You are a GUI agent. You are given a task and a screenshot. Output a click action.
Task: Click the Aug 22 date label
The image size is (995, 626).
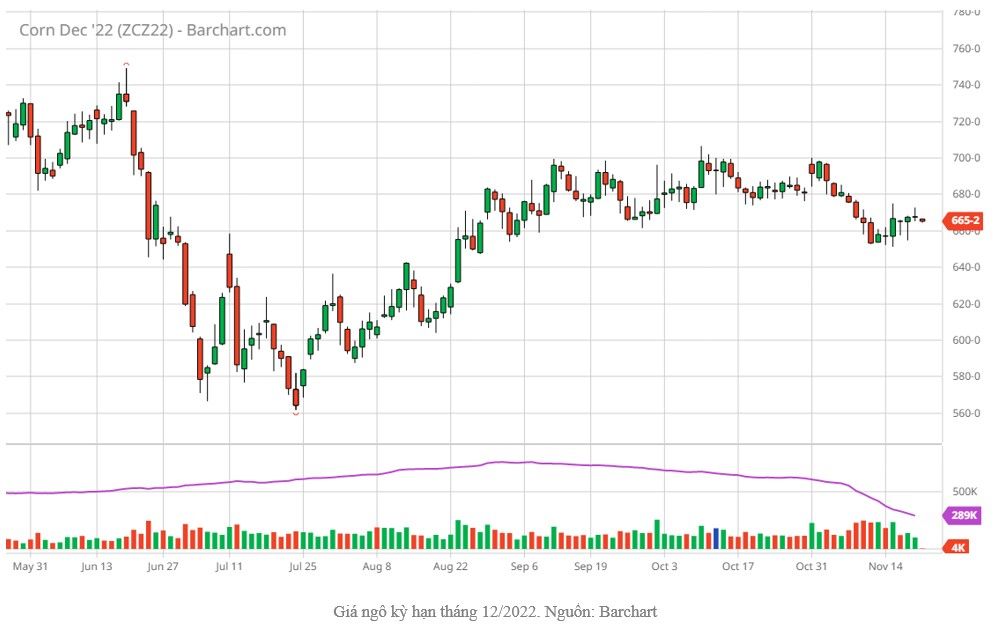click(x=451, y=566)
